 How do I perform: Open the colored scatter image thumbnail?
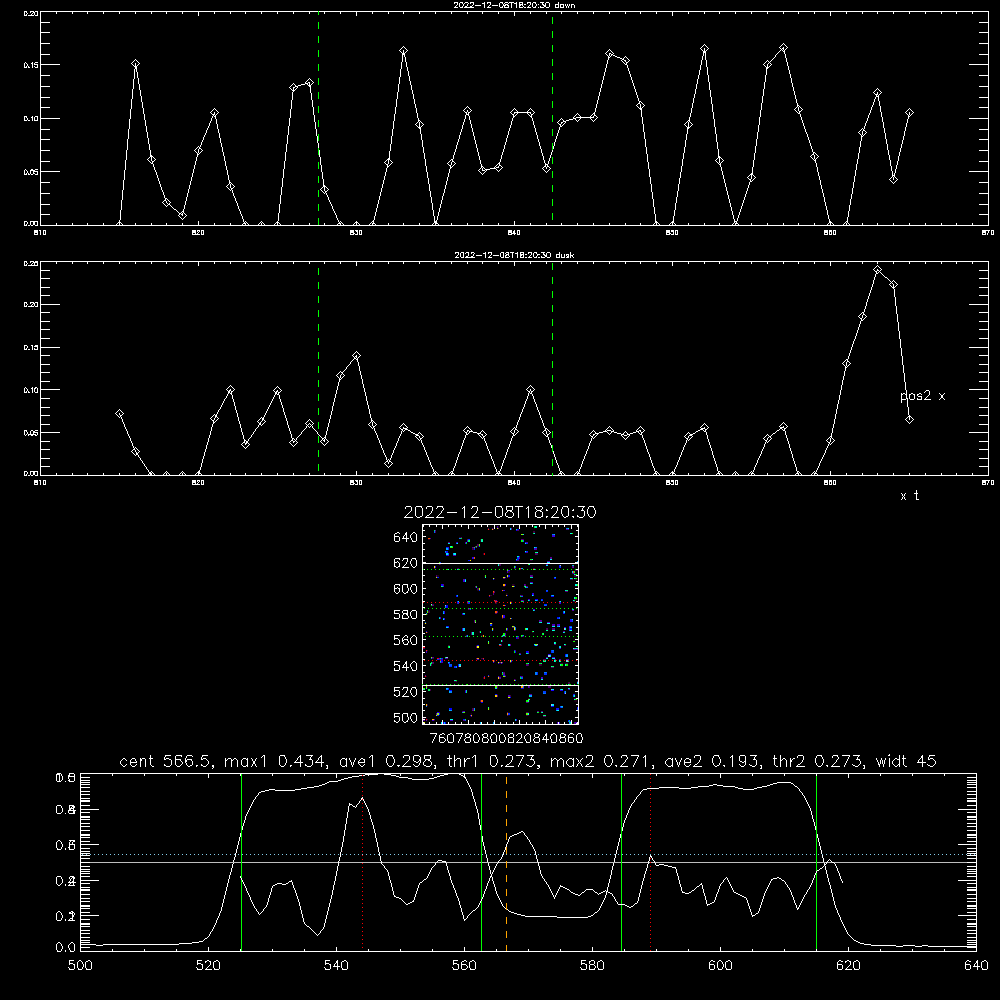point(501,624)
